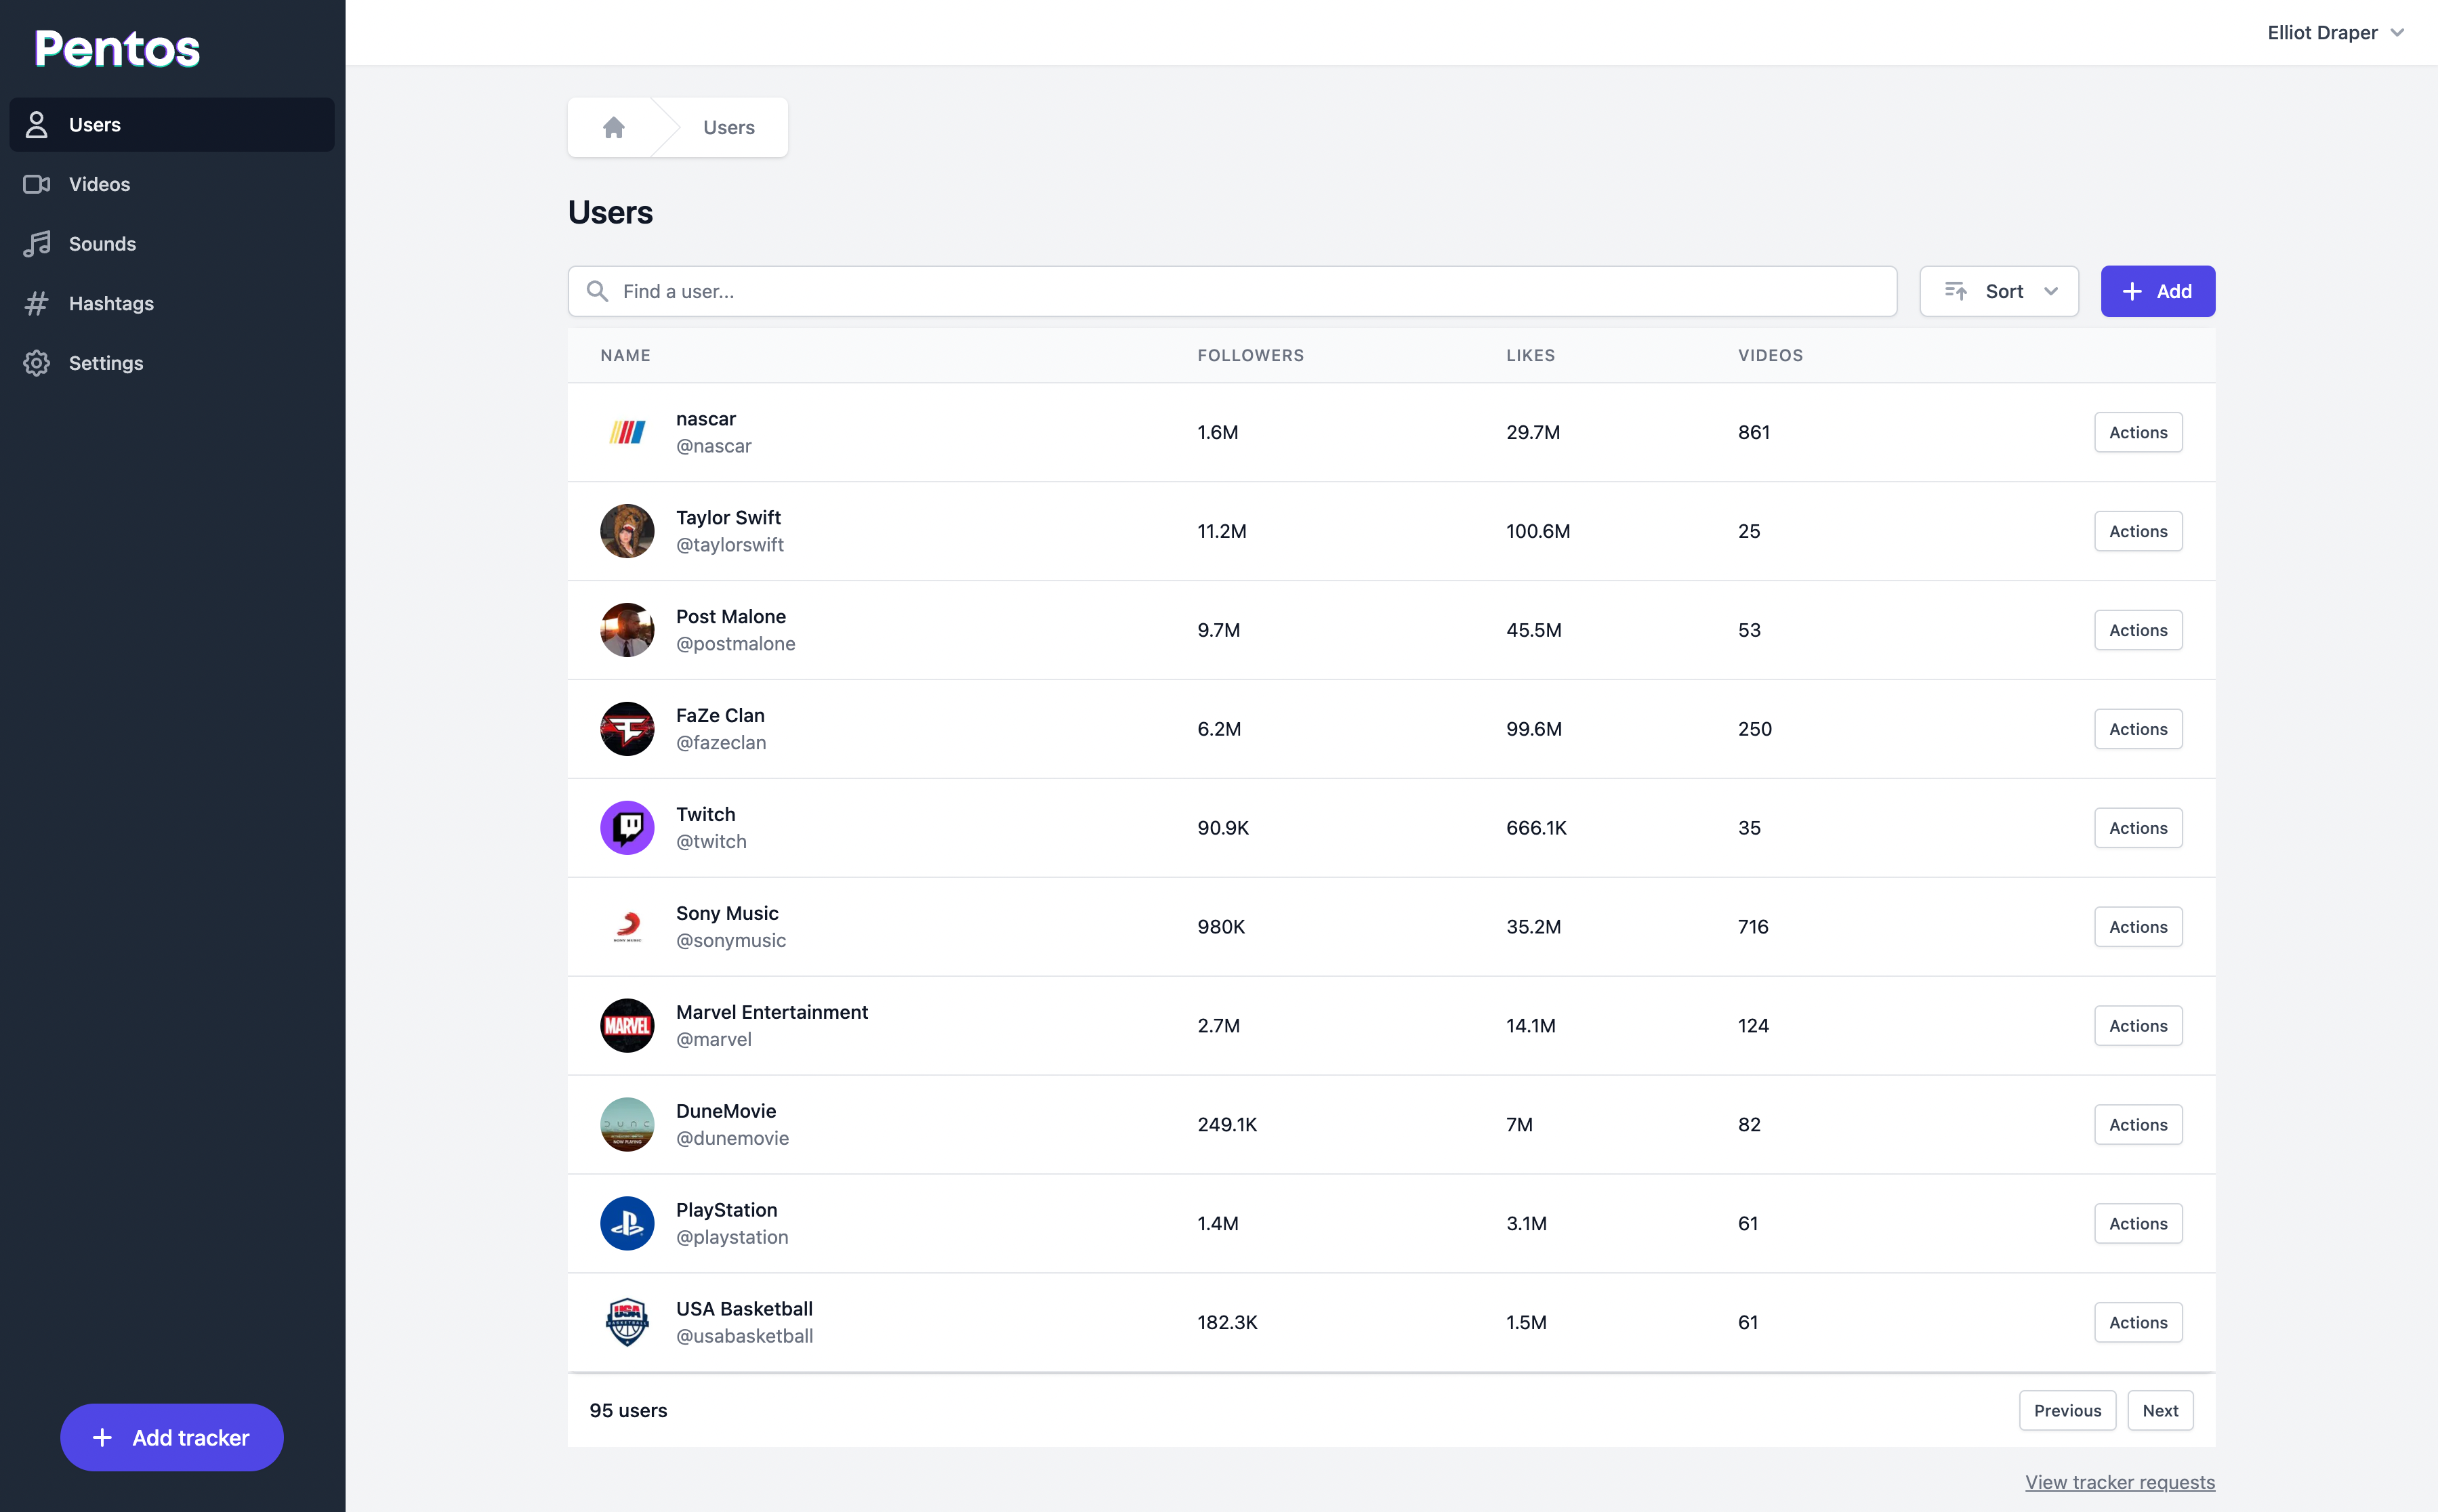Viewport: 2438px width, 1512px height.
Task: Click the plus icon on Add button
Action: (x=2132, y=291)
